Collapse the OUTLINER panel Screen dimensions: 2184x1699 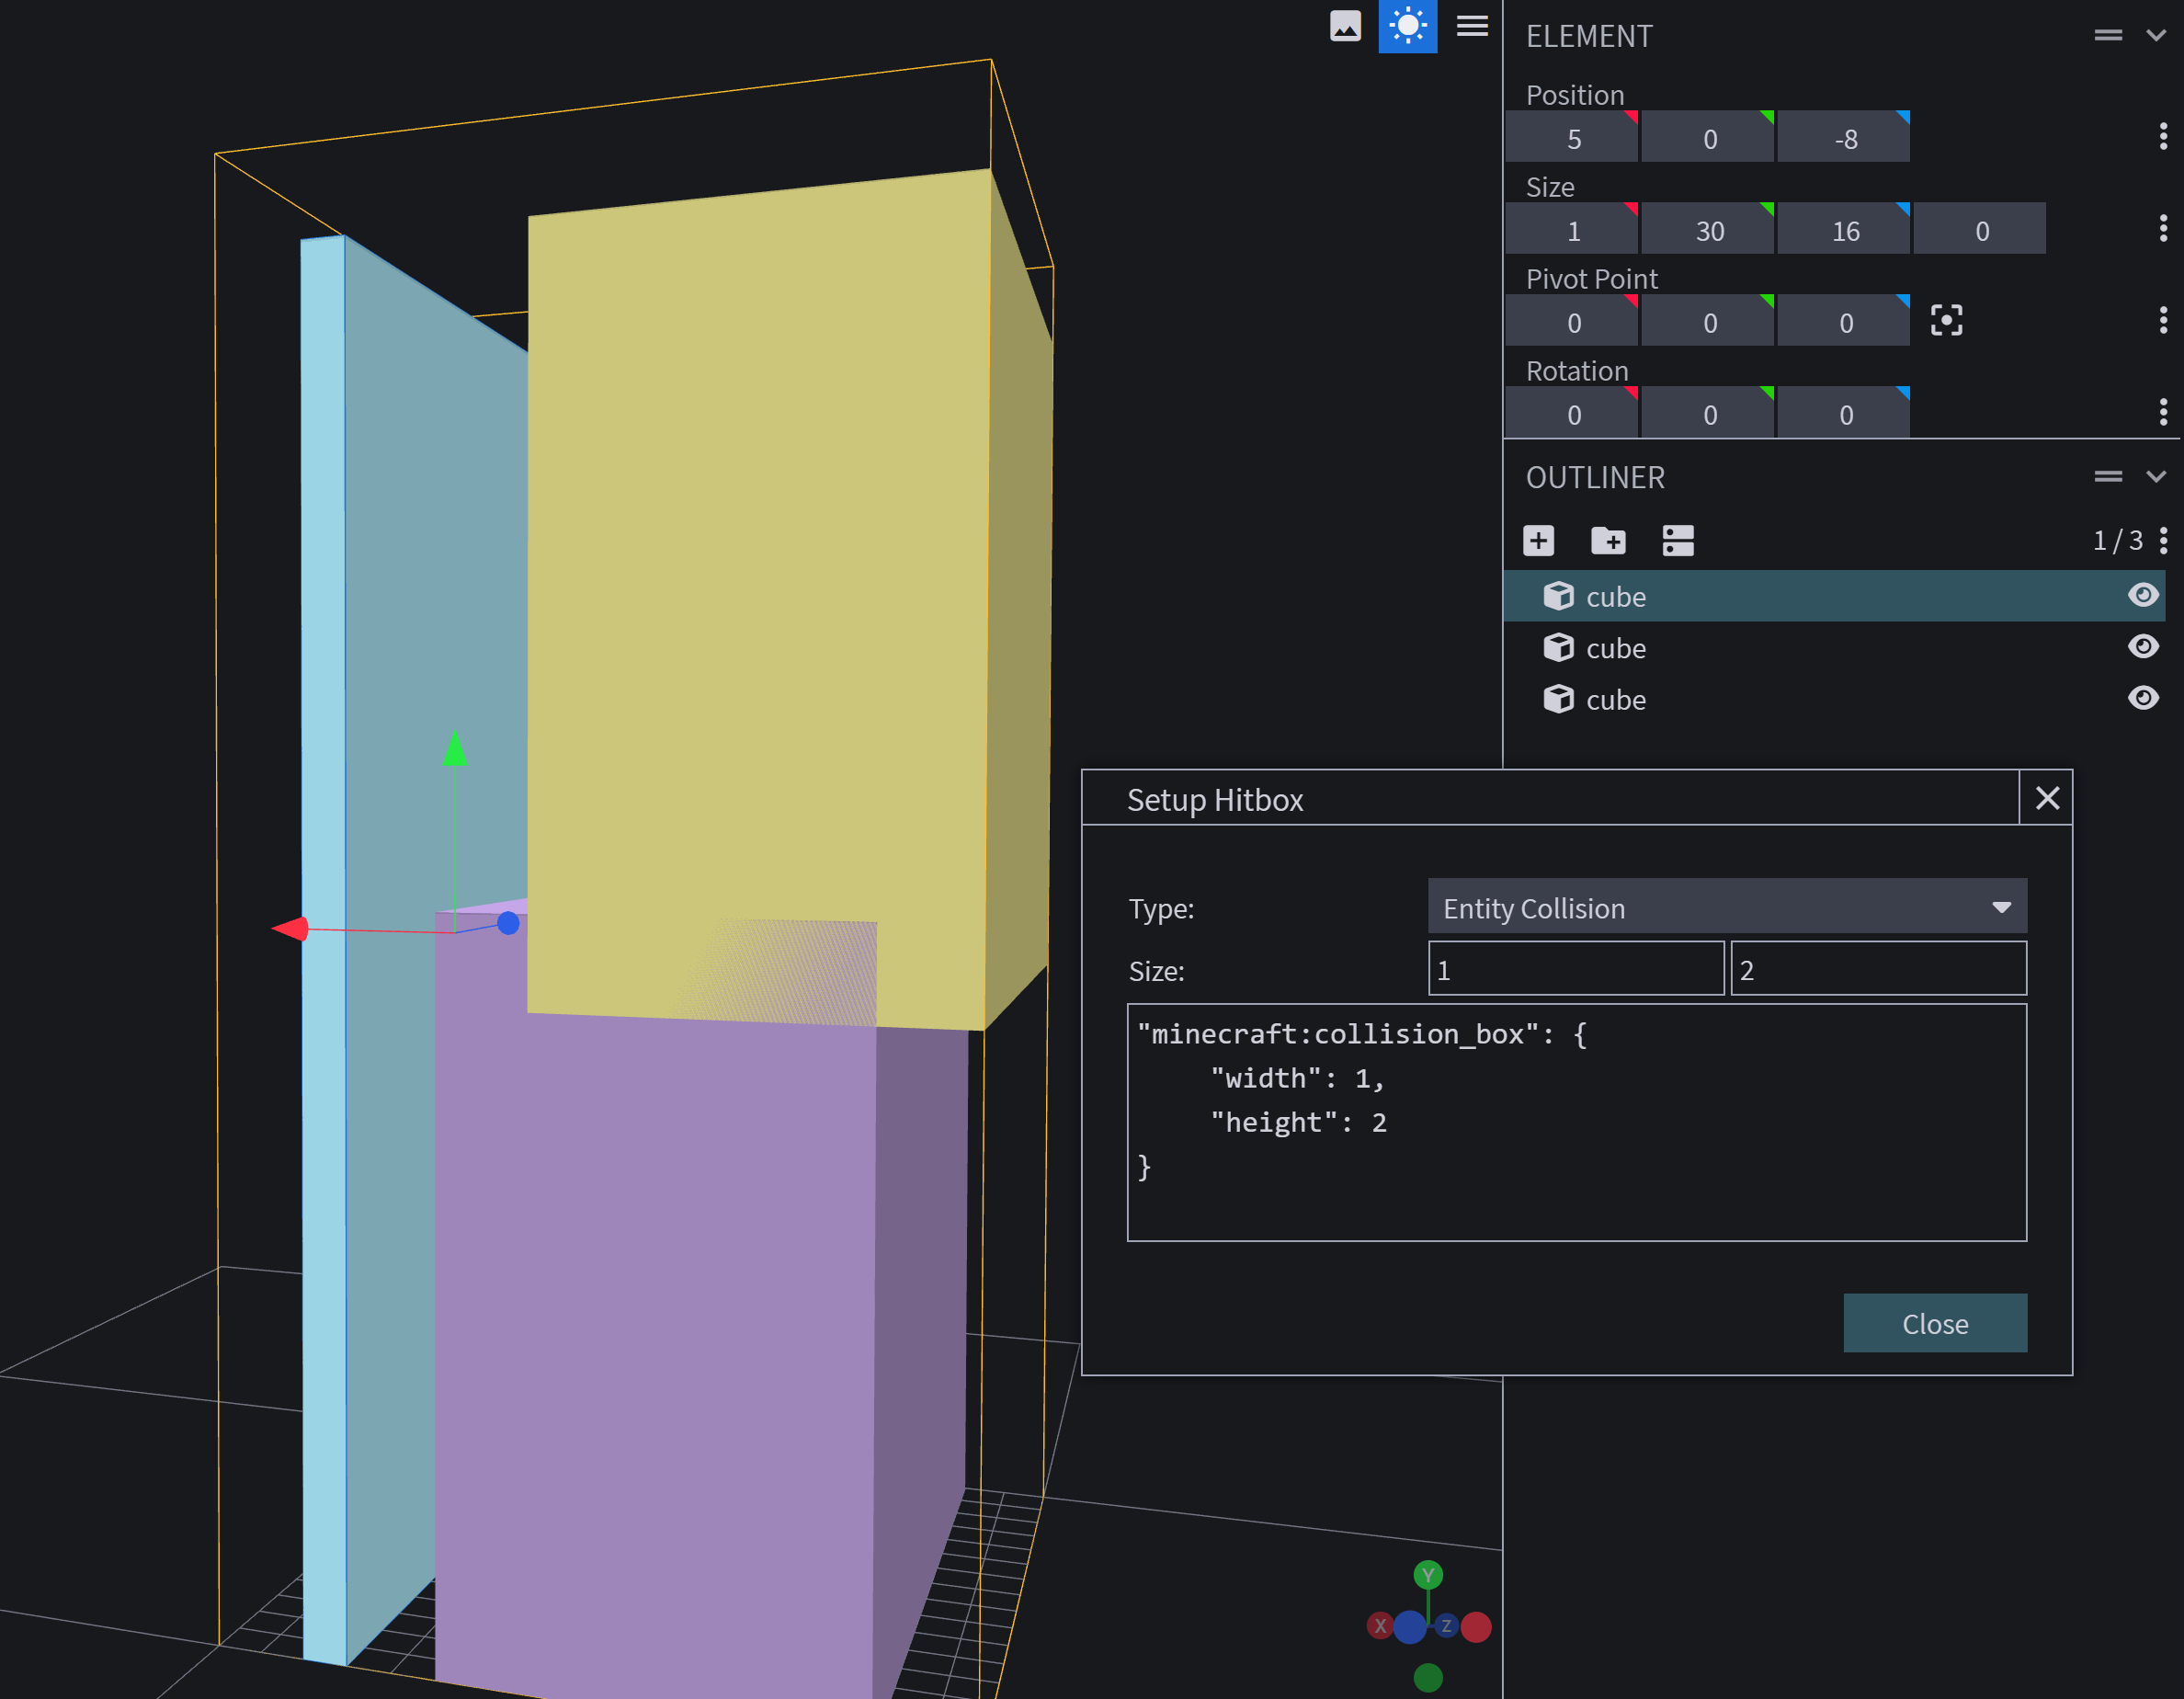[2158, 477]
